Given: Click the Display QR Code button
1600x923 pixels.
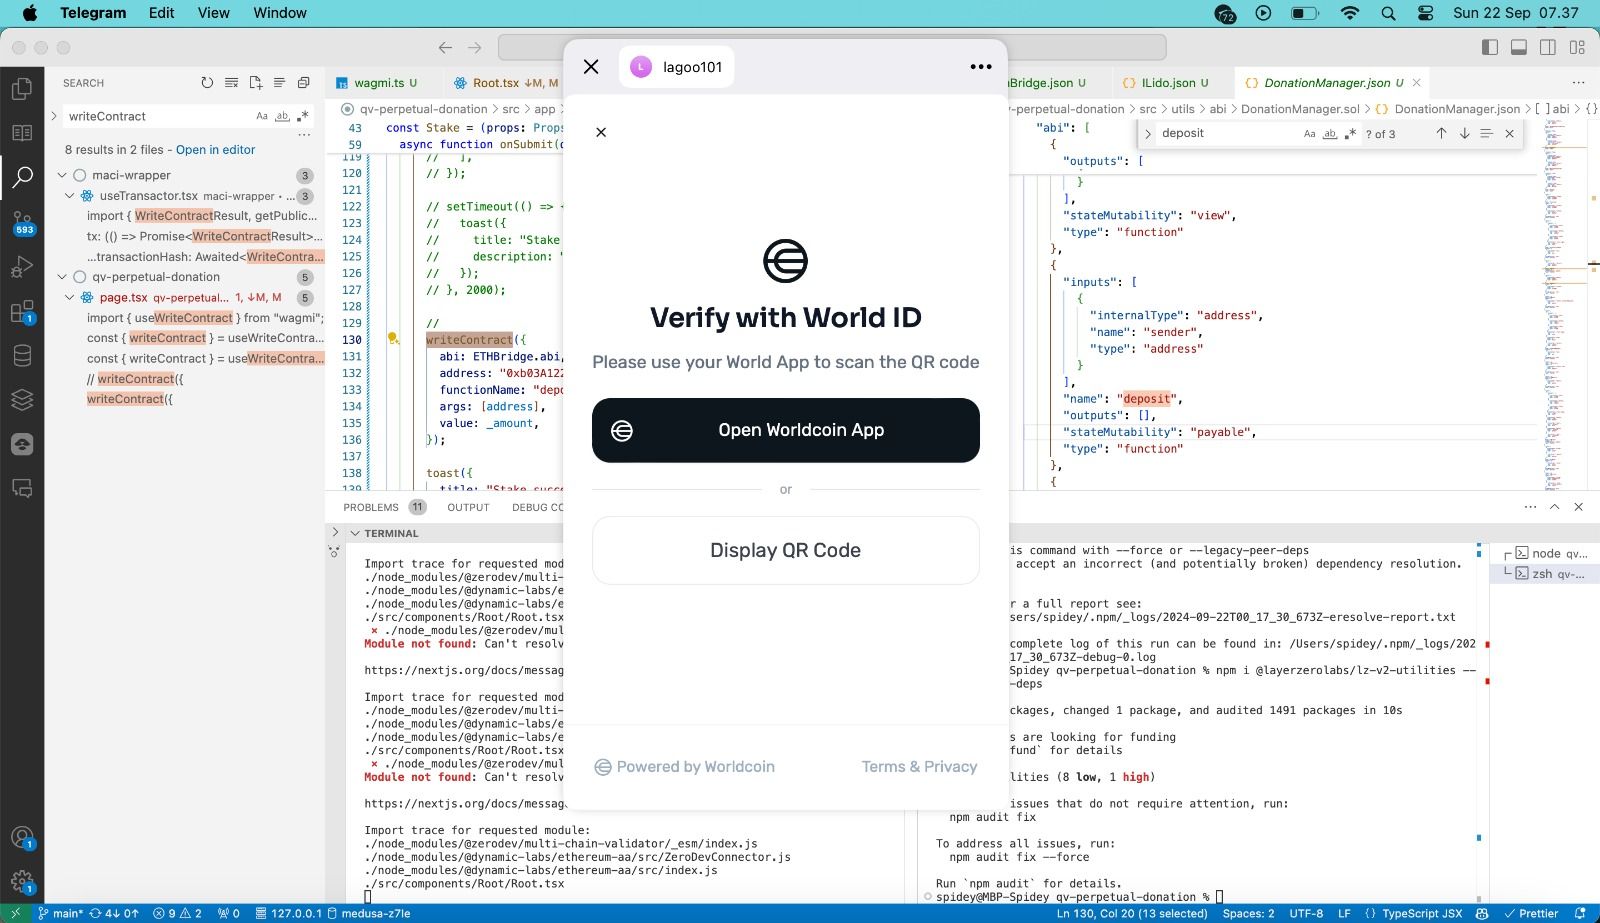Looking at the screenshot, I should (786, 550).
